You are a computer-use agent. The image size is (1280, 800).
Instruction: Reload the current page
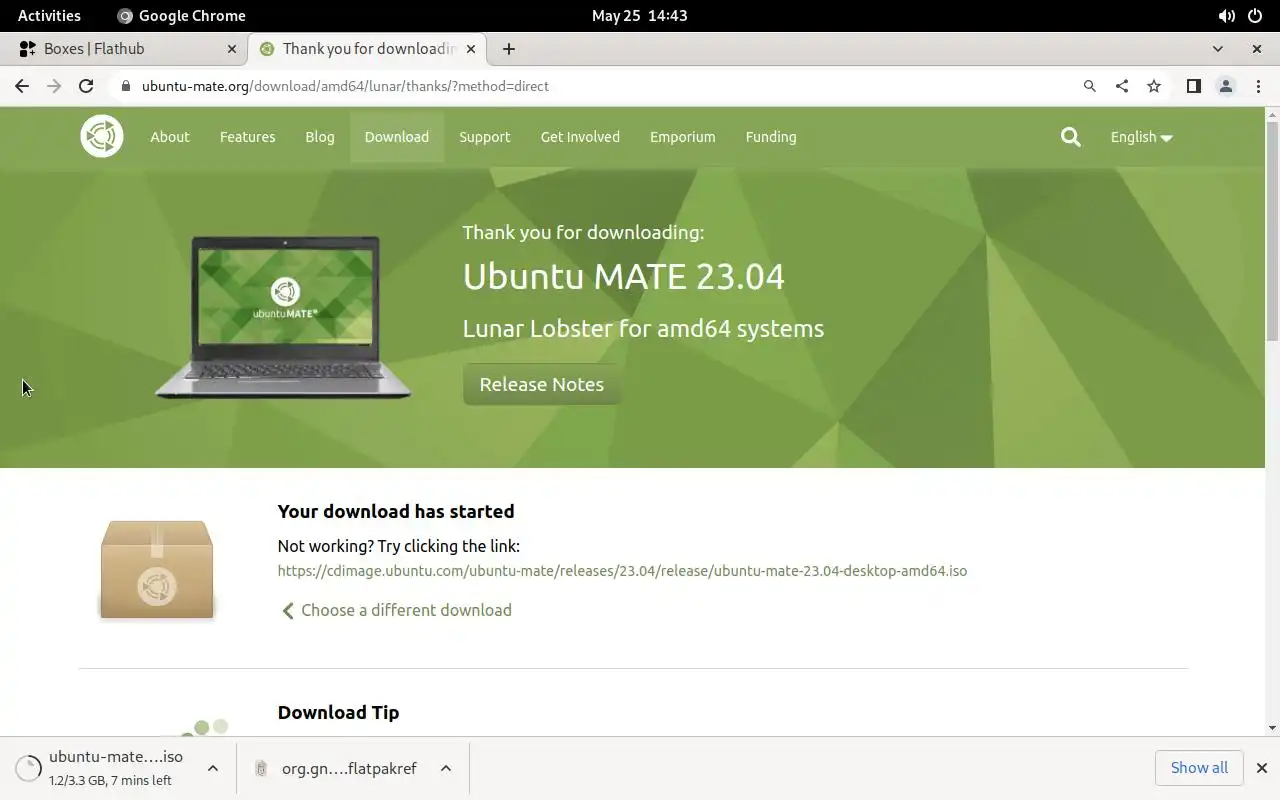86,86
